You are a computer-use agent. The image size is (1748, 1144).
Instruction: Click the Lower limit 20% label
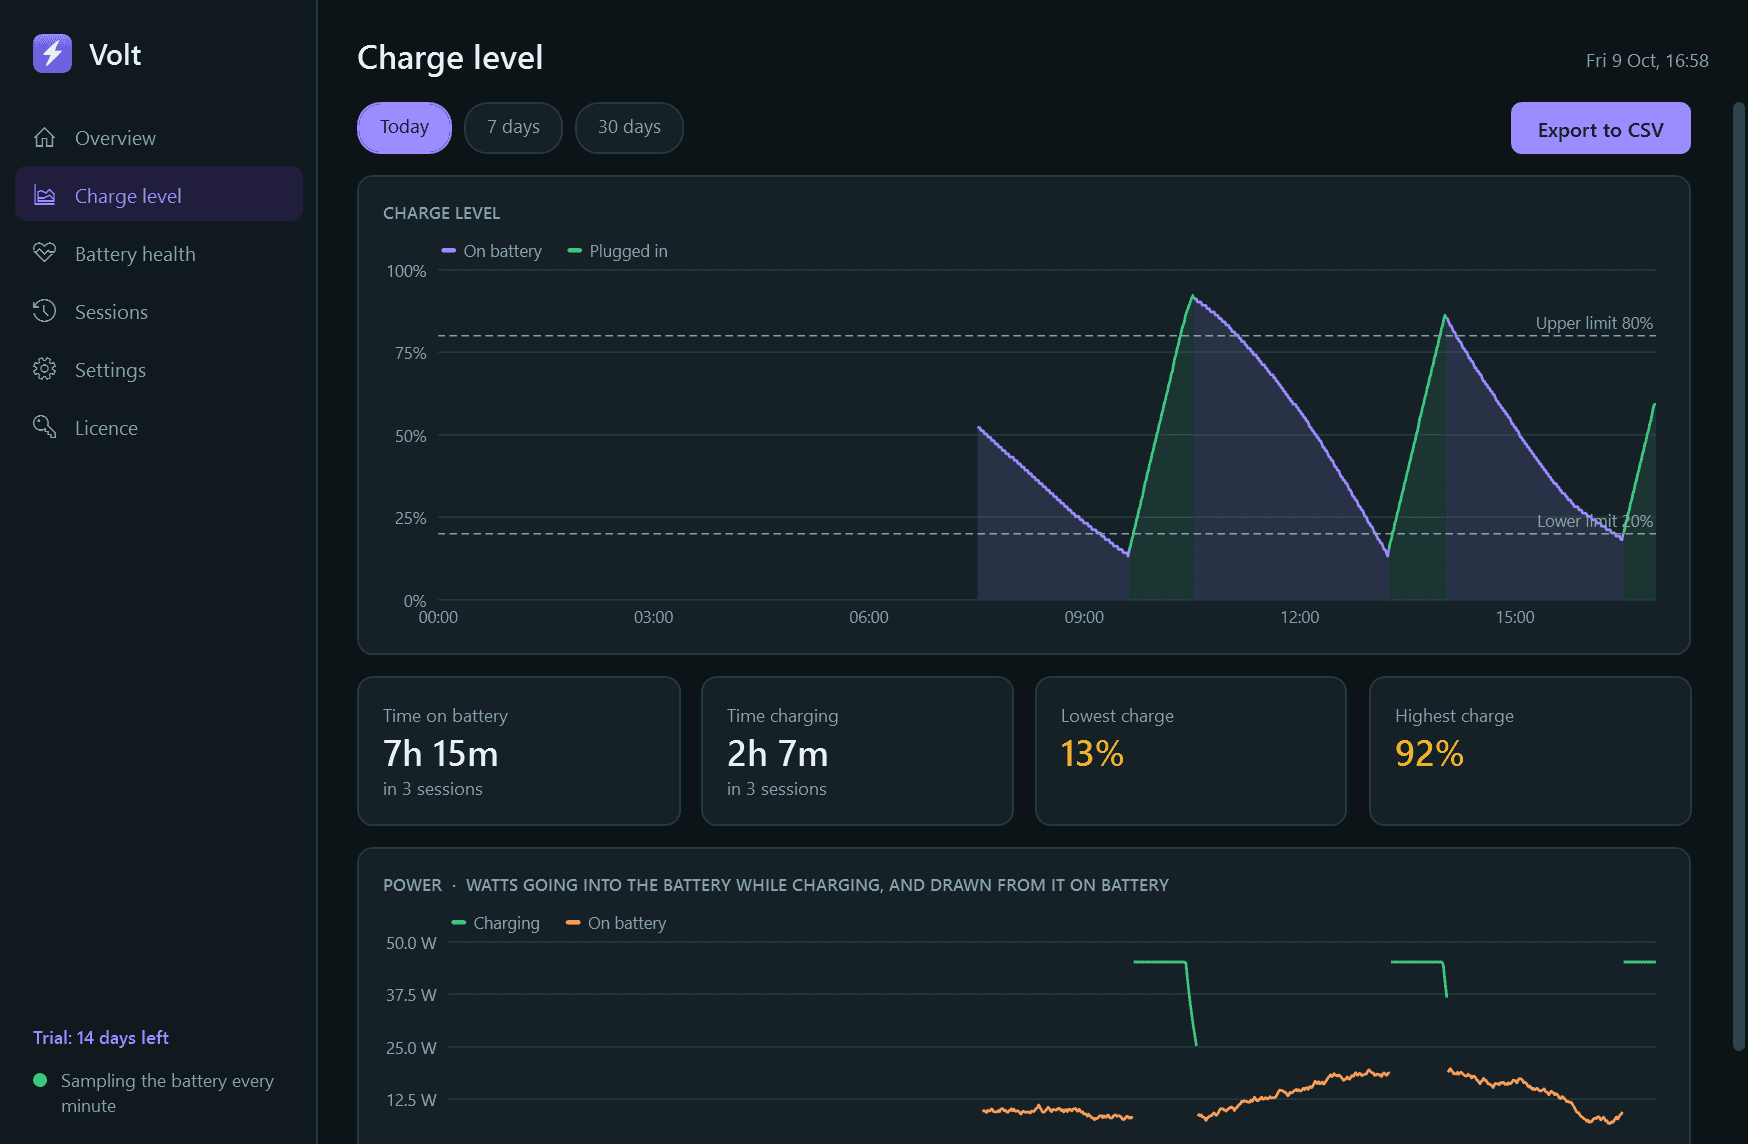pyautogui.click(x=1595, y=521)
